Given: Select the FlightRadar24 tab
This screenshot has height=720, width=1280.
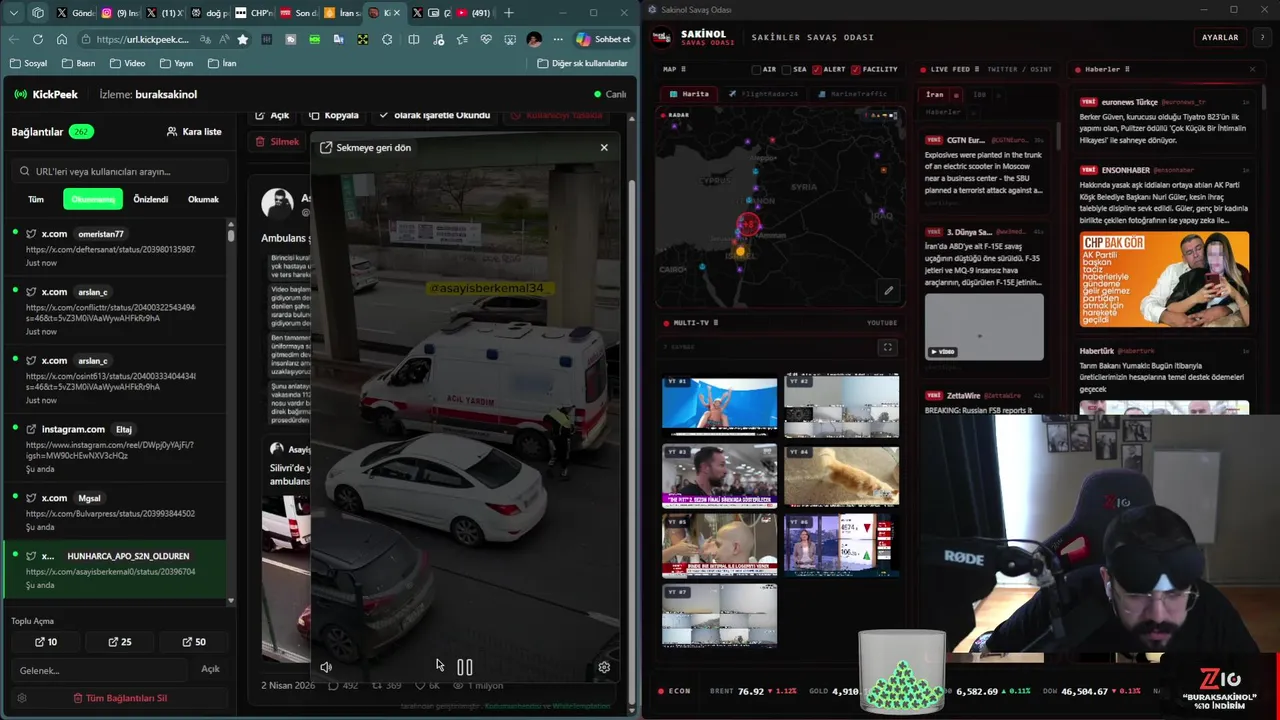Looking at the screenshot, I should [x=764, y=94].
